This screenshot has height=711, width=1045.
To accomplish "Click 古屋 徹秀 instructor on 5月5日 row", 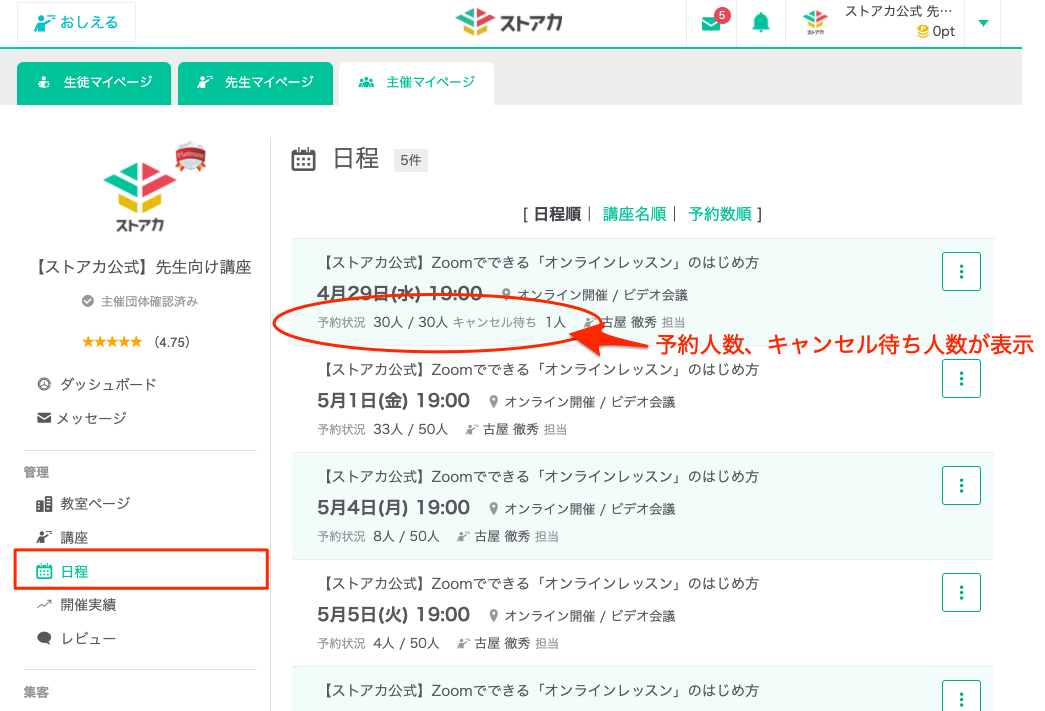I will click(502, 644).
